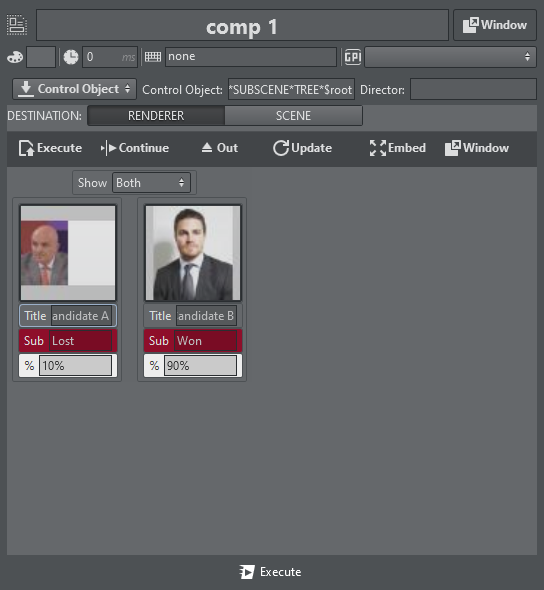
Task: Click the keyboard shortcut icon
Action: click(x=153, y=57)
